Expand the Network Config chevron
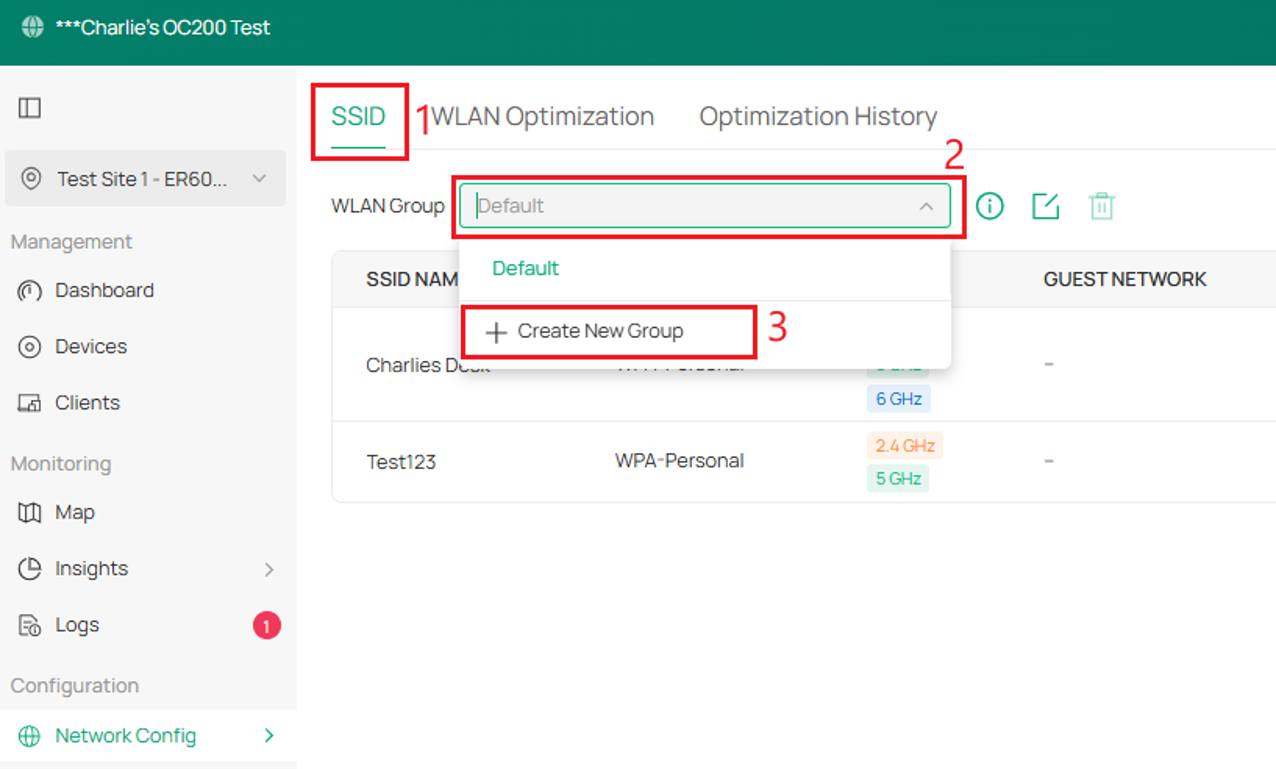Image resolution: width=1276 pixels, height=769 pixels. (x=269, y=735)
